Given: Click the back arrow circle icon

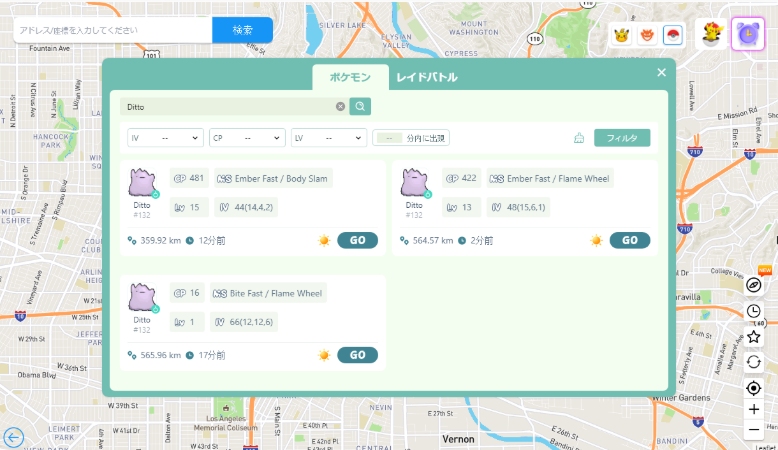Looking at the screenshot, I should [13, 438].
